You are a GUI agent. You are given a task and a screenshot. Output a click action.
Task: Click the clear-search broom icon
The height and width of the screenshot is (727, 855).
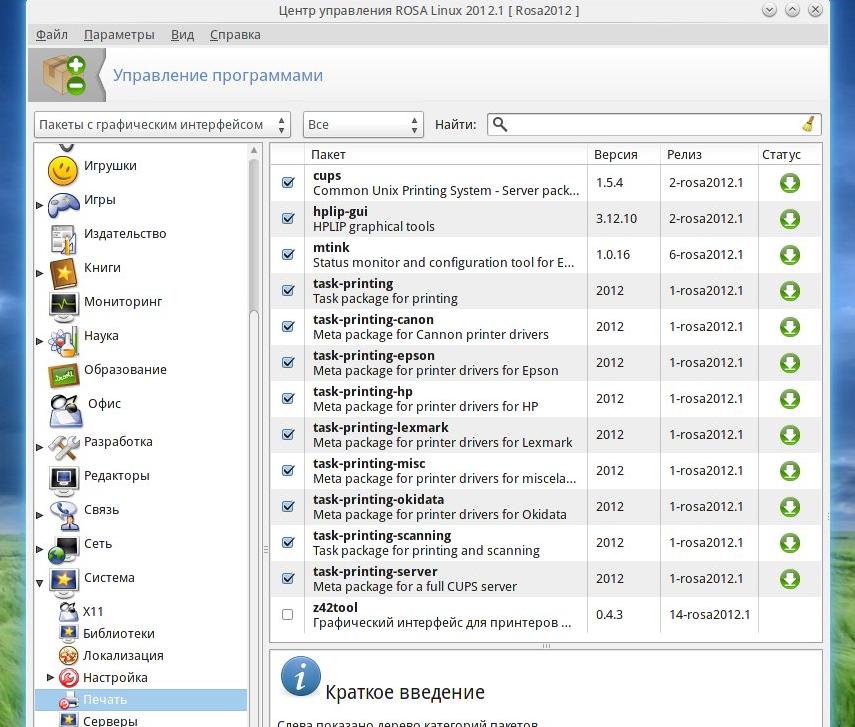point(809,124)
